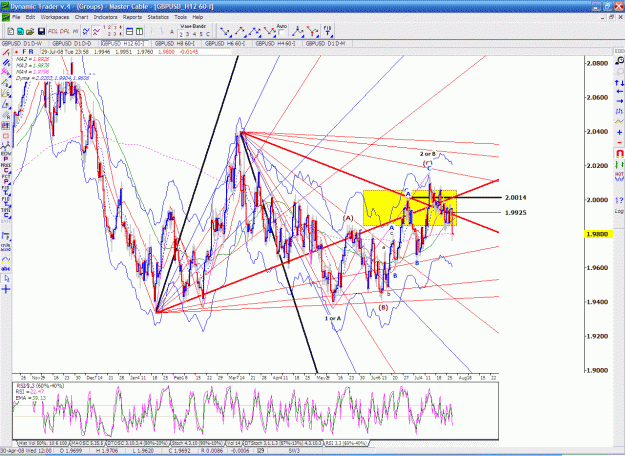The image size is (625, 456).
Task: Open the MAOSC indicator tab
Action: click(87, 443)
